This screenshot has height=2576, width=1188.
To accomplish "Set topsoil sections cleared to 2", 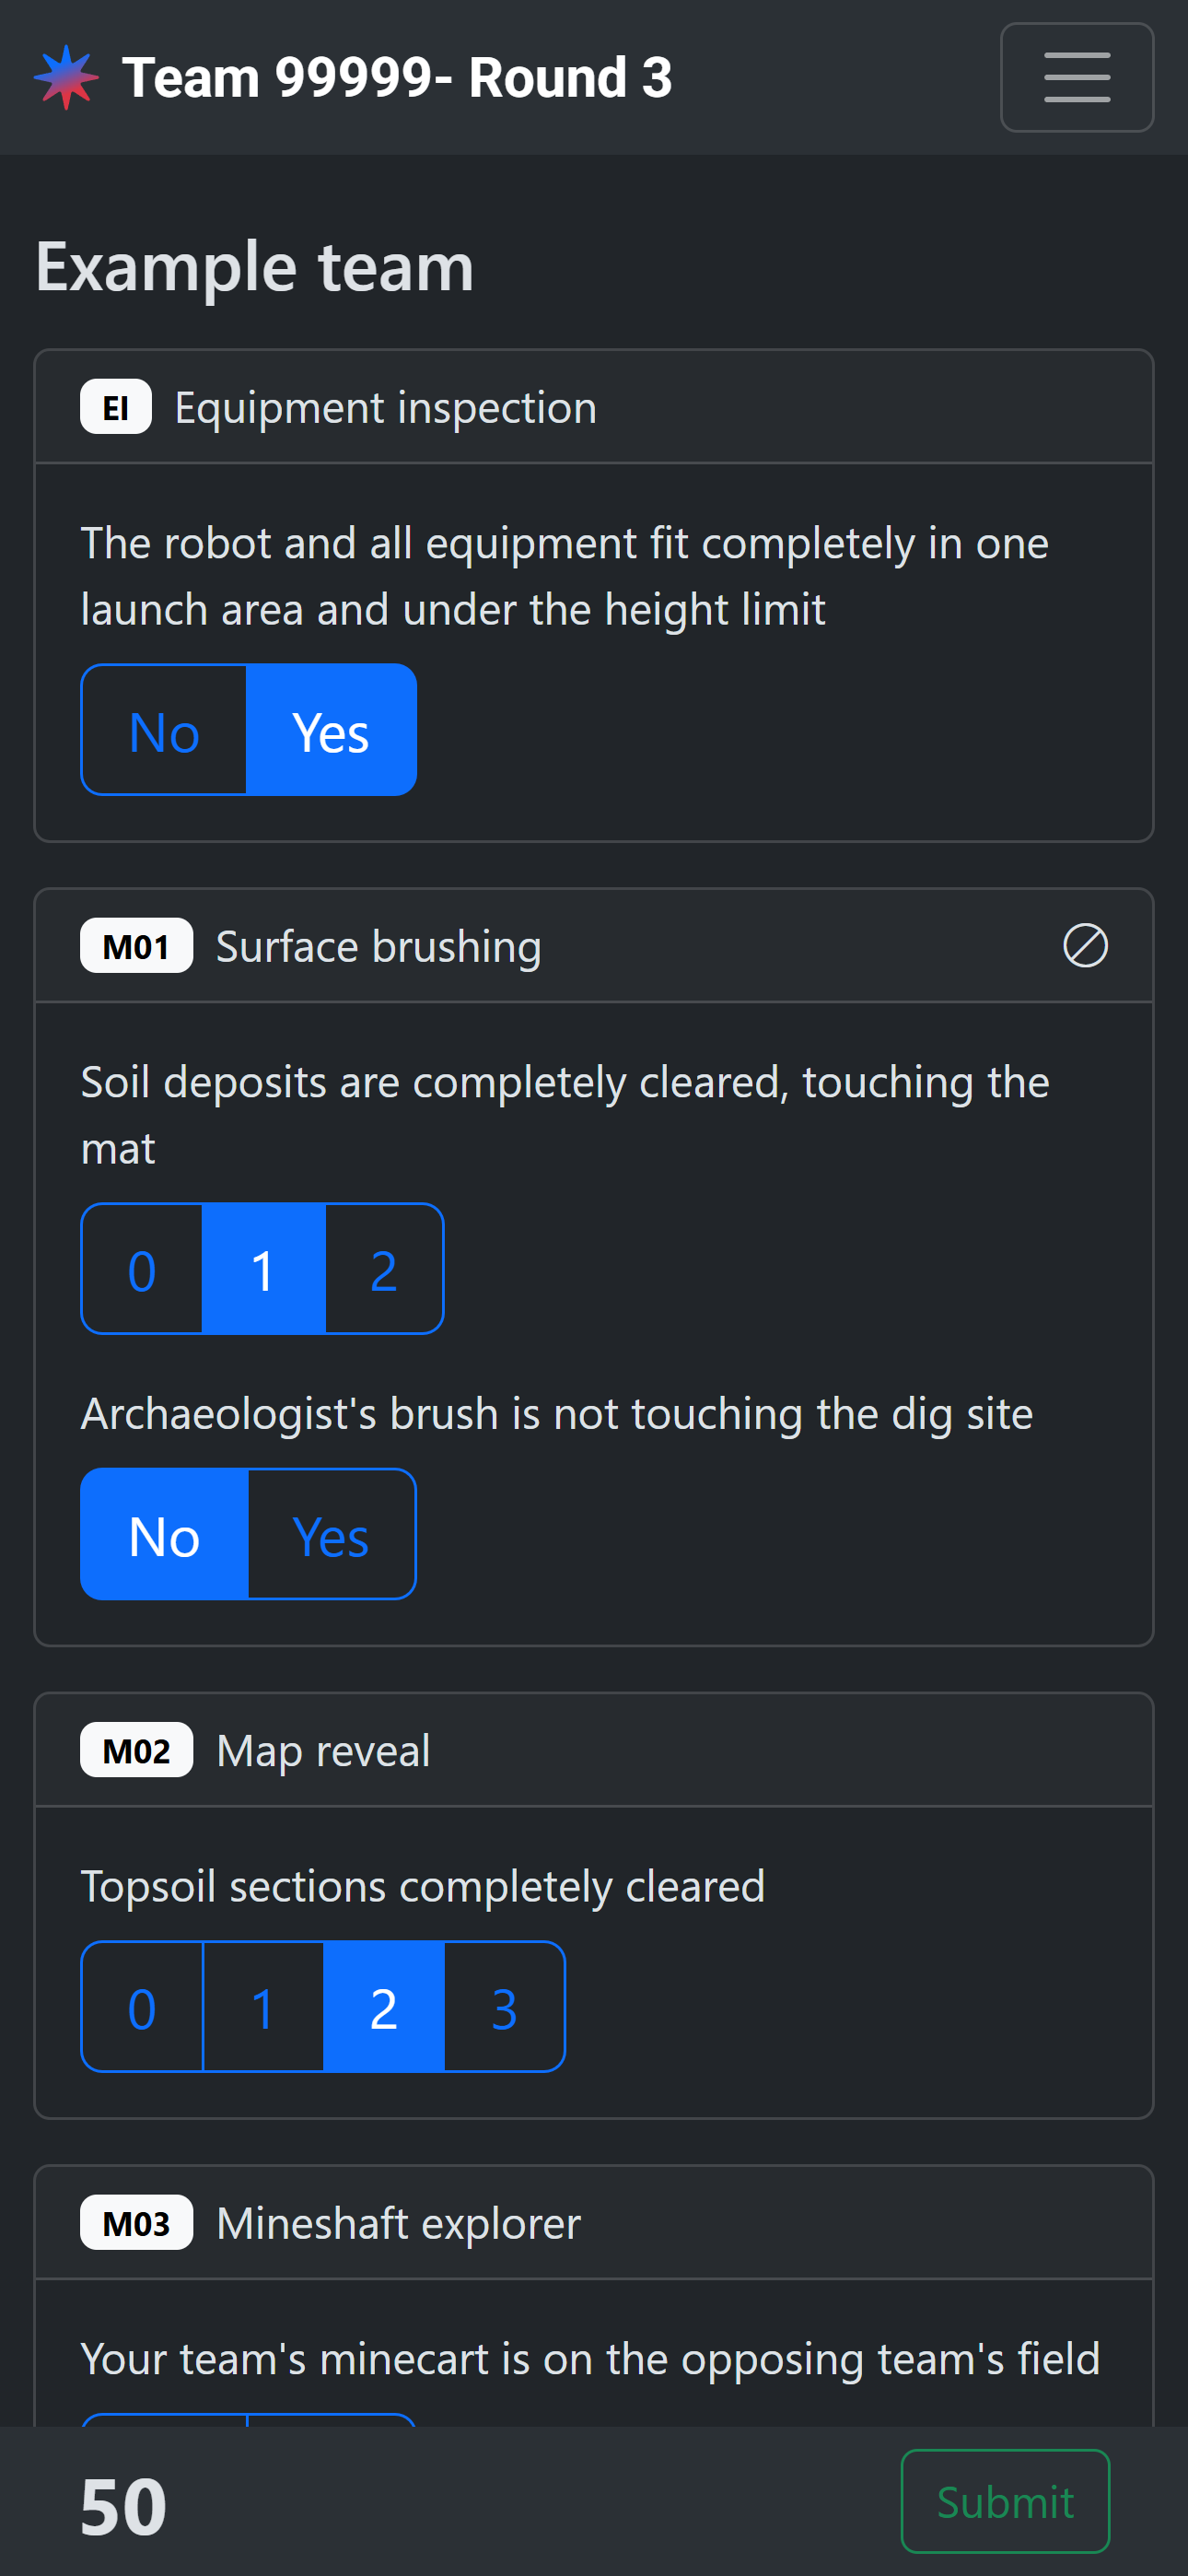I will pyautogui.click(x=384, y=2007).
